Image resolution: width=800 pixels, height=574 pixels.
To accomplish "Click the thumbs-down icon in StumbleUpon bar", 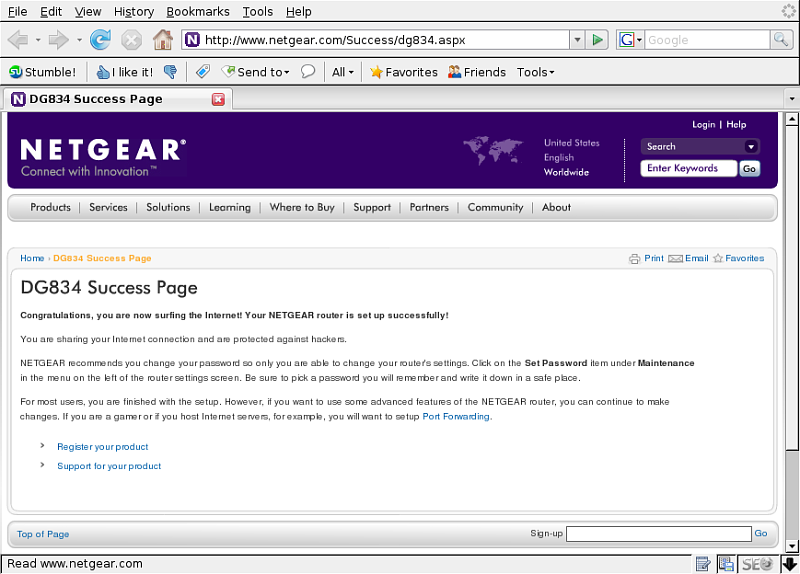I will (x=170, y=72).
